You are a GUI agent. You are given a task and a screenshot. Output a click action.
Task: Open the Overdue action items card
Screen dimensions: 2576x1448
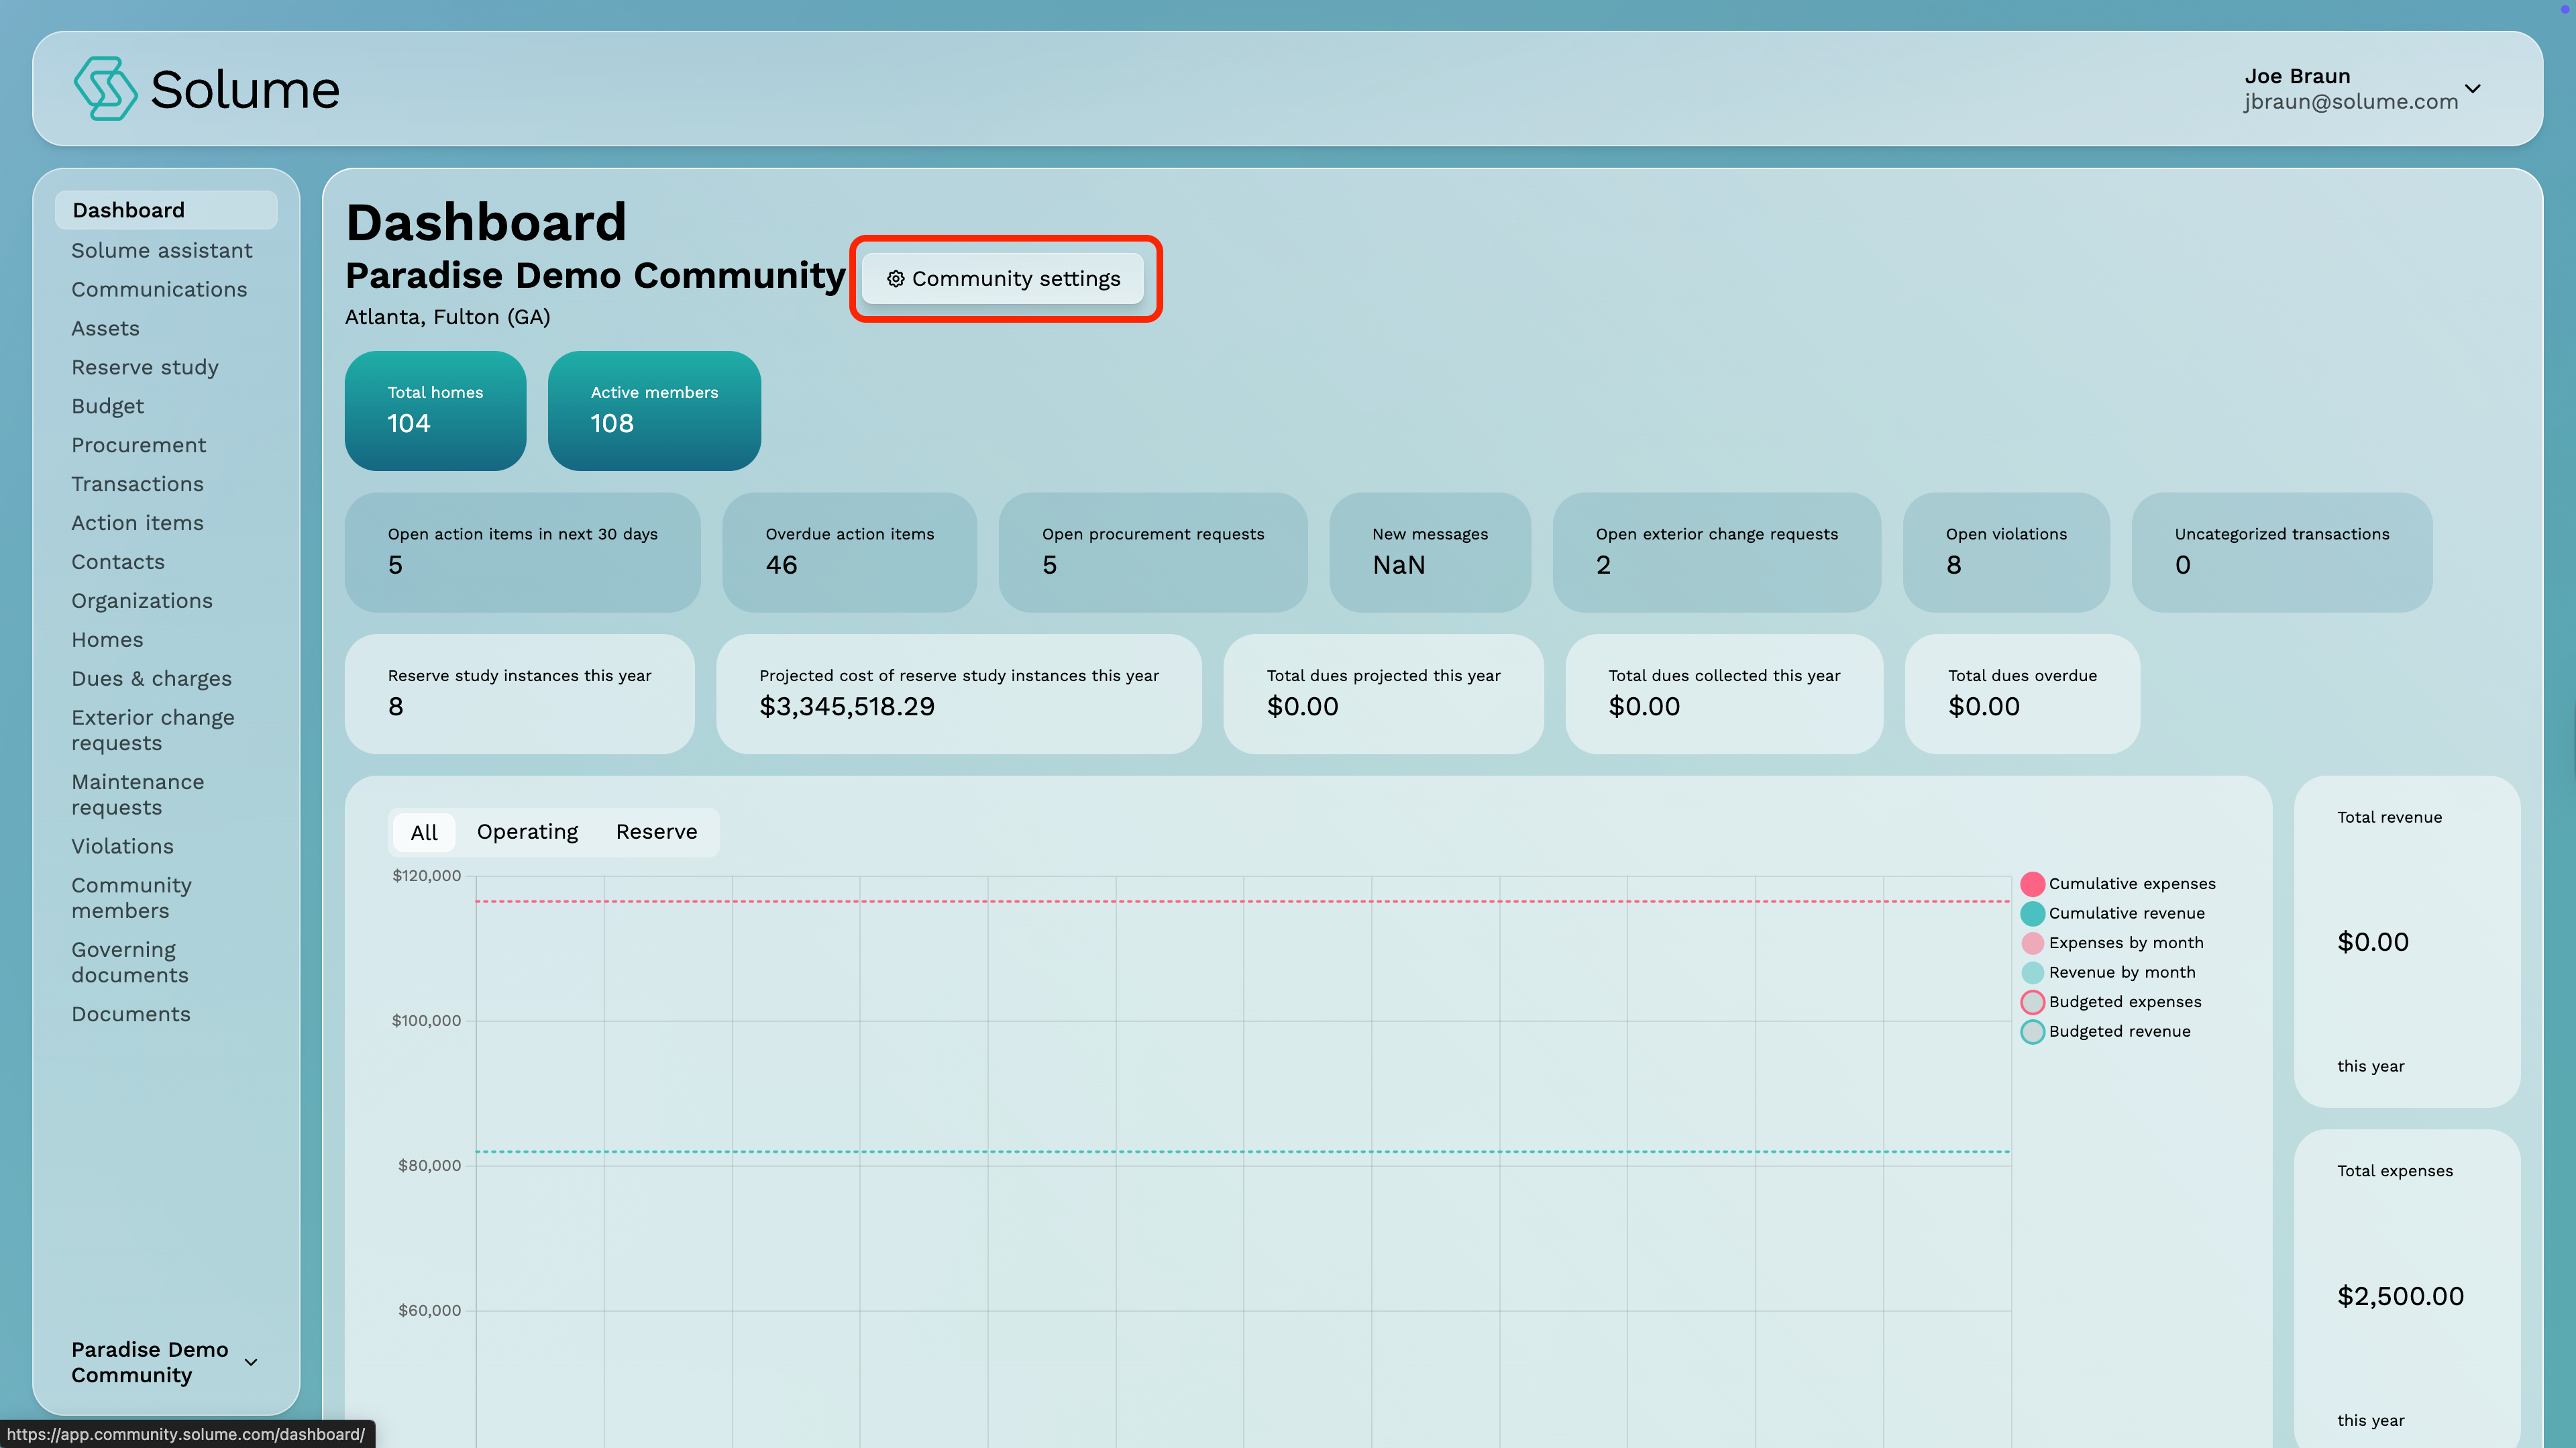click(849, 552)
